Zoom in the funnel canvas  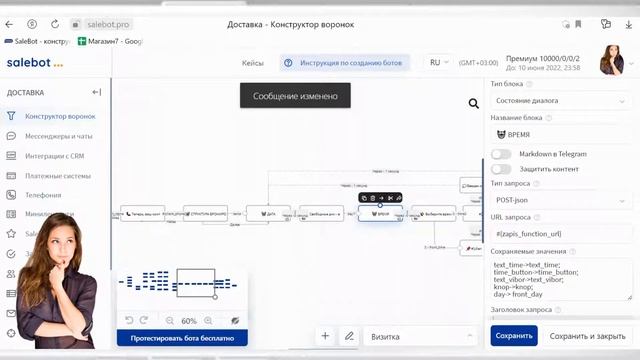[208, 321]
